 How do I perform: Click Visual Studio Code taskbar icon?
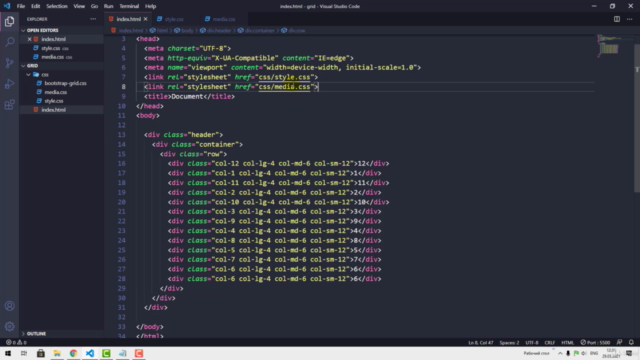pyautogui.click(x=89, y=353)
